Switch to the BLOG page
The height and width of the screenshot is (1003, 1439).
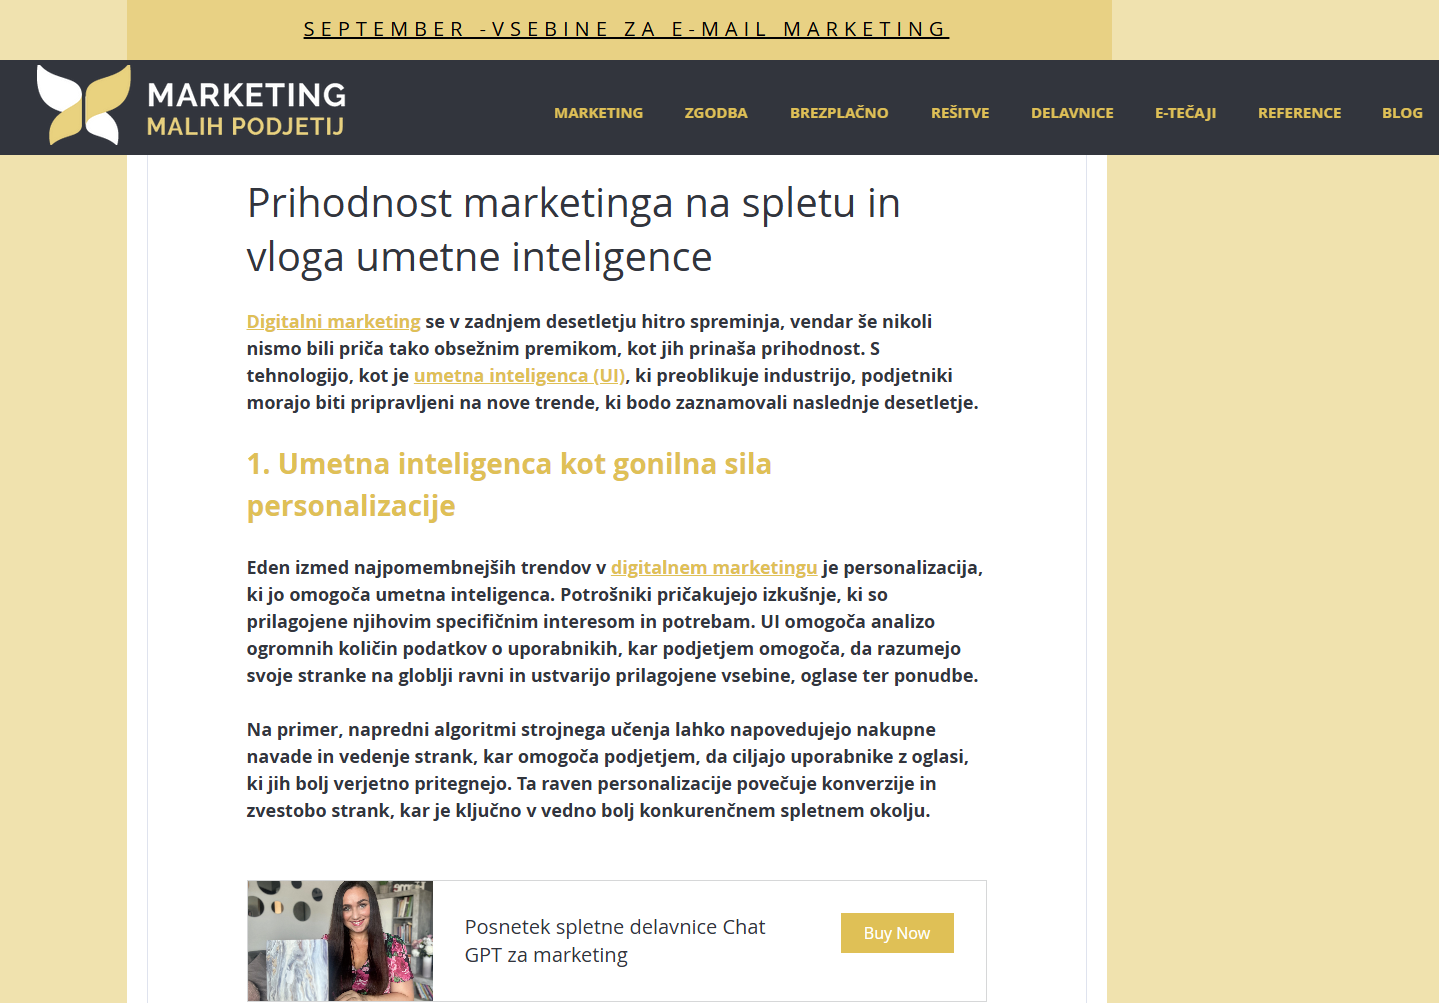1402,113
